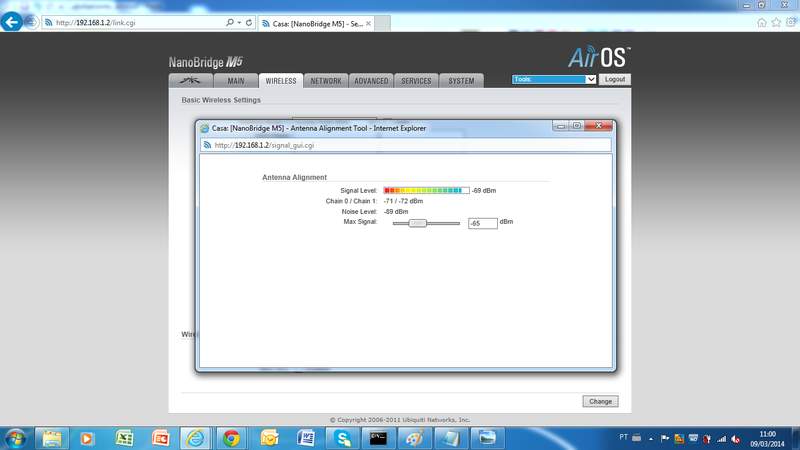Click the Refresh page icon
Viewport: 800px width, 450px height.
[x=248, y=22]
